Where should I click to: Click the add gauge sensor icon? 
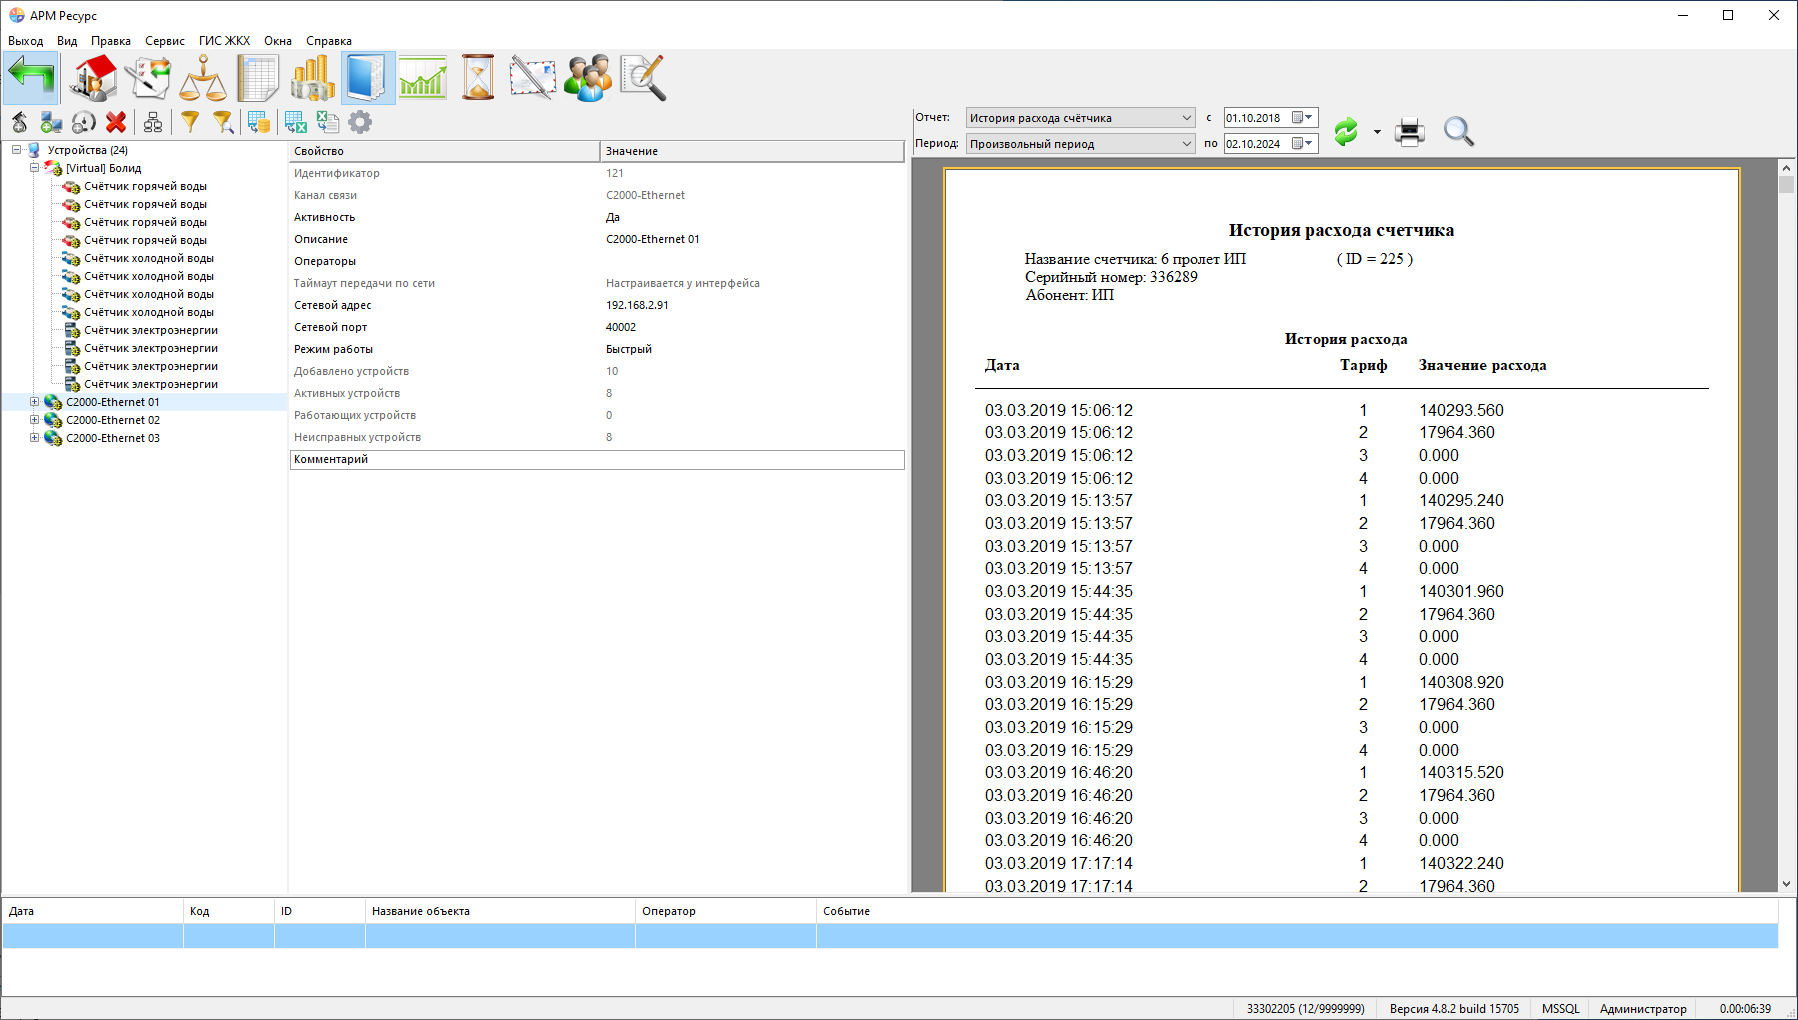tap(84, 122)
